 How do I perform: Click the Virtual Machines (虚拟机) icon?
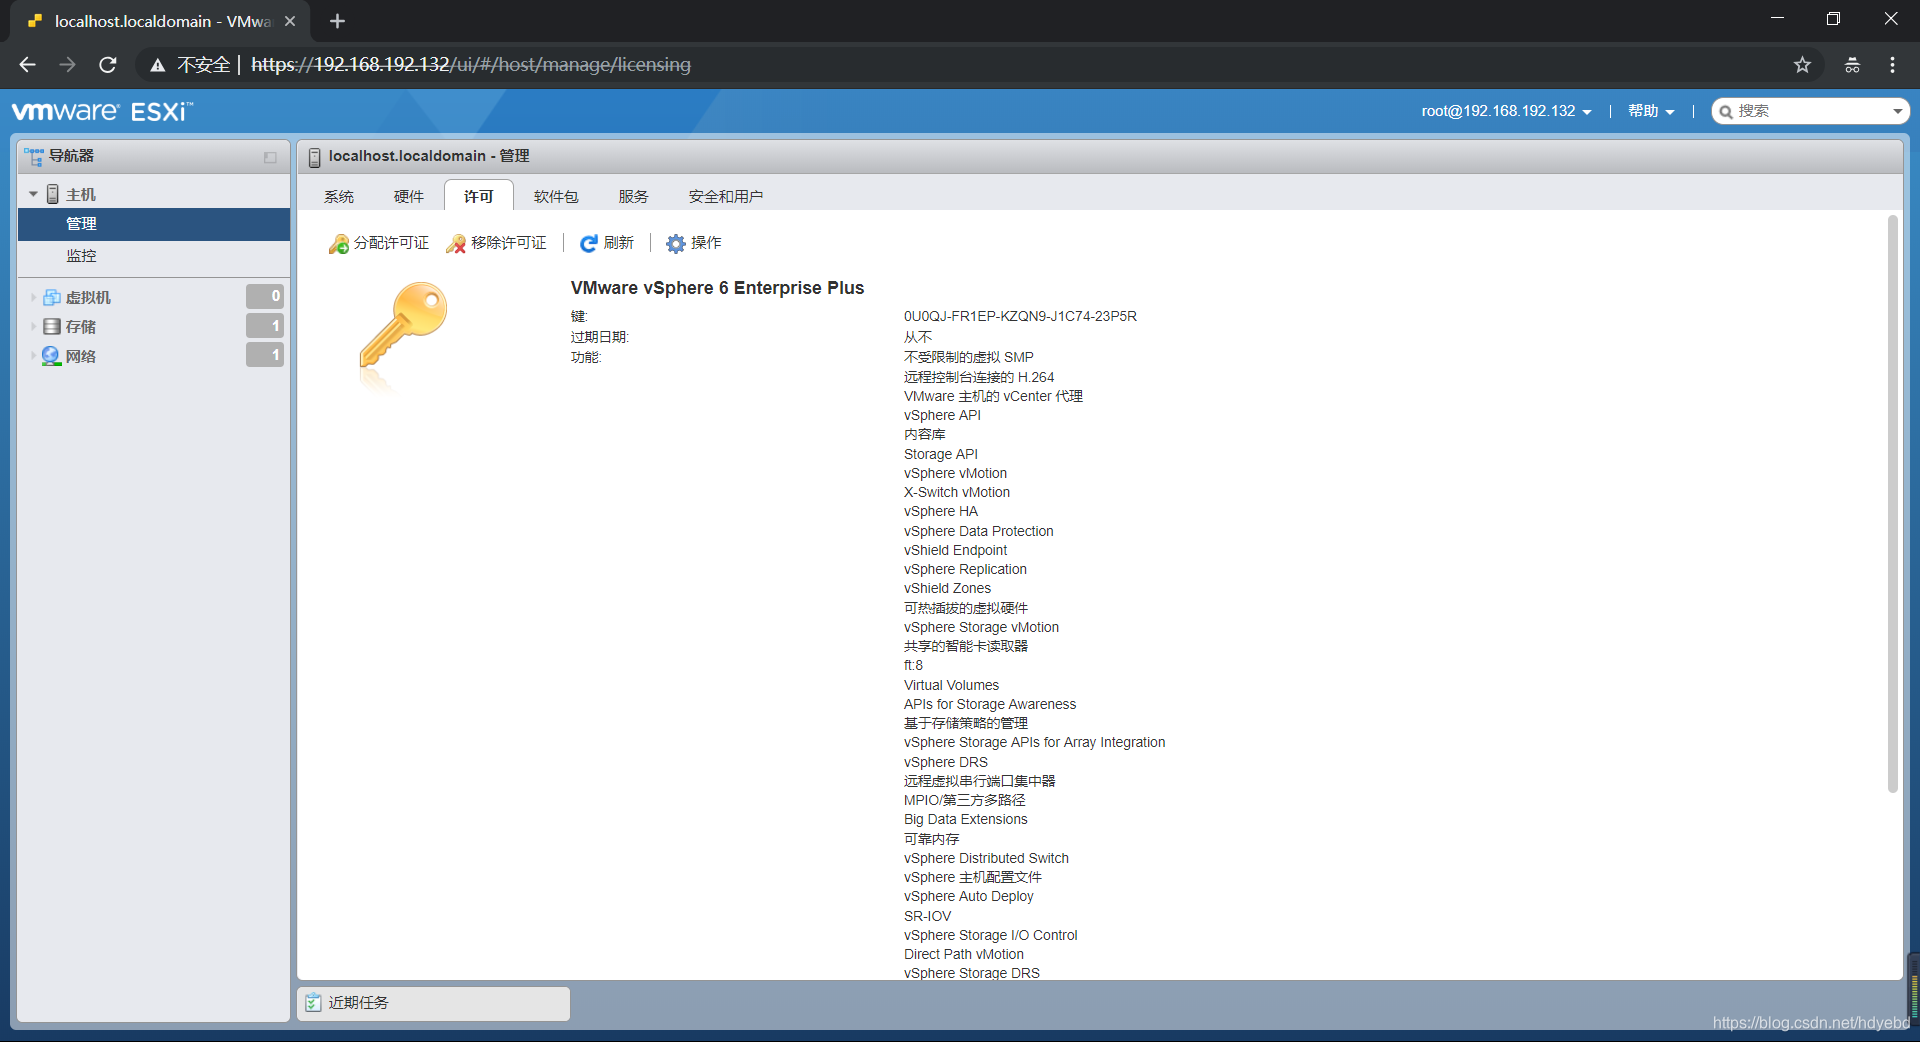(x=52, y=297)
